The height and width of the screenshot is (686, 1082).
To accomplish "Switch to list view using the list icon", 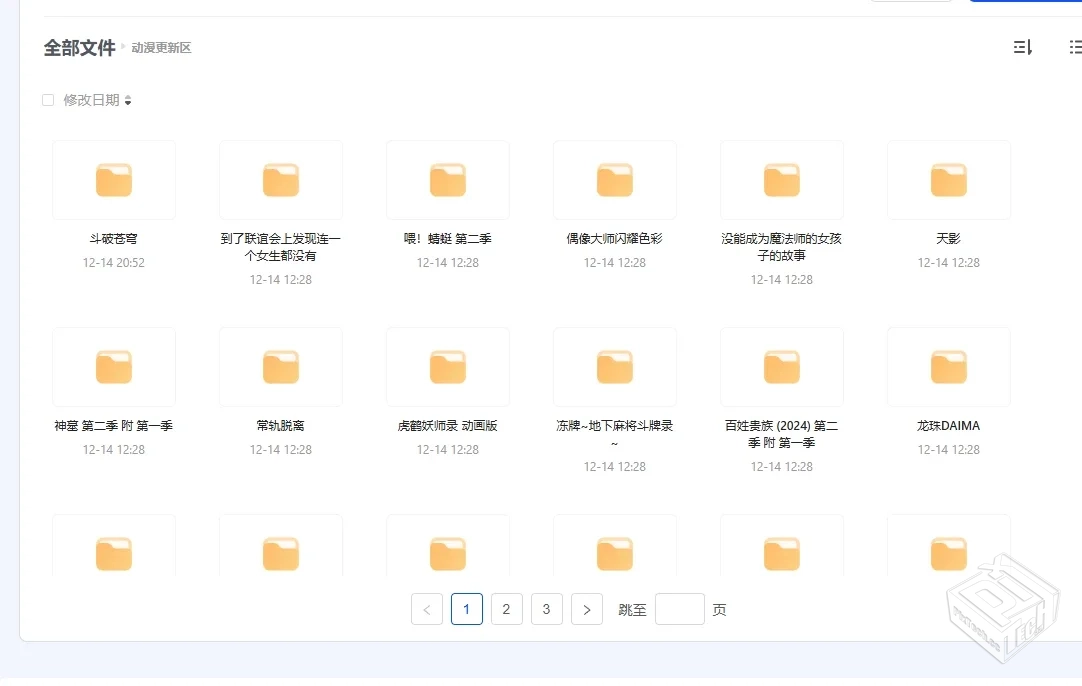I will coord(1074,46).
